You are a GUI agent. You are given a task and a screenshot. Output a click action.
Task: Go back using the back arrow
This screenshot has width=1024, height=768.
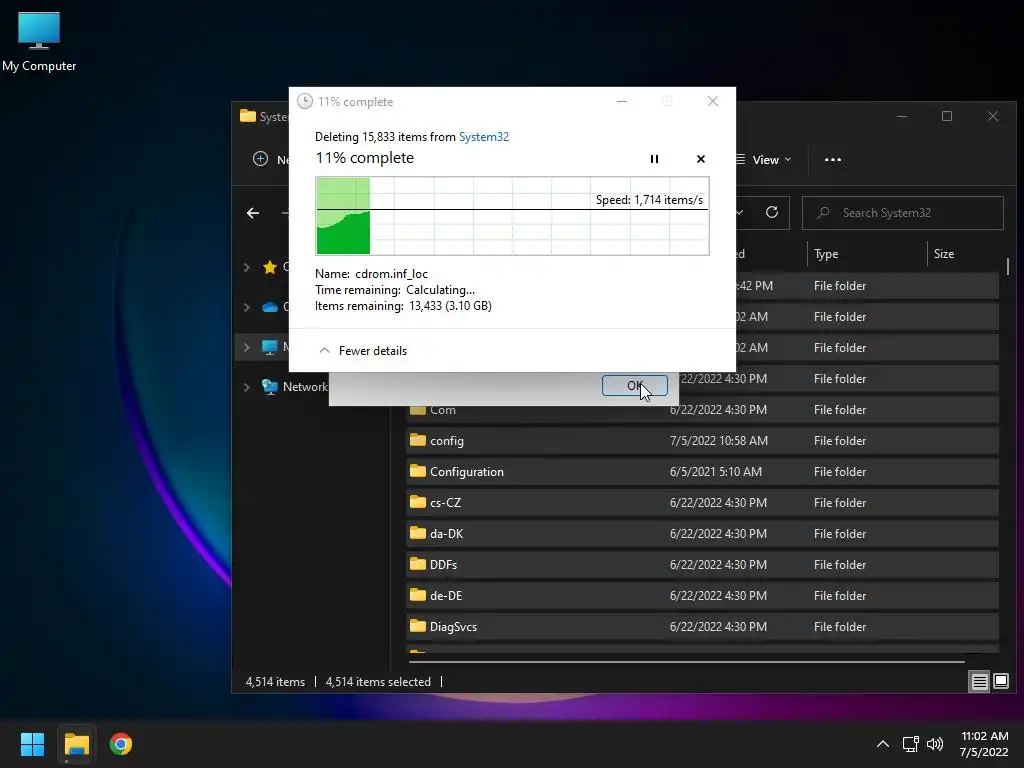click(253, 213)
